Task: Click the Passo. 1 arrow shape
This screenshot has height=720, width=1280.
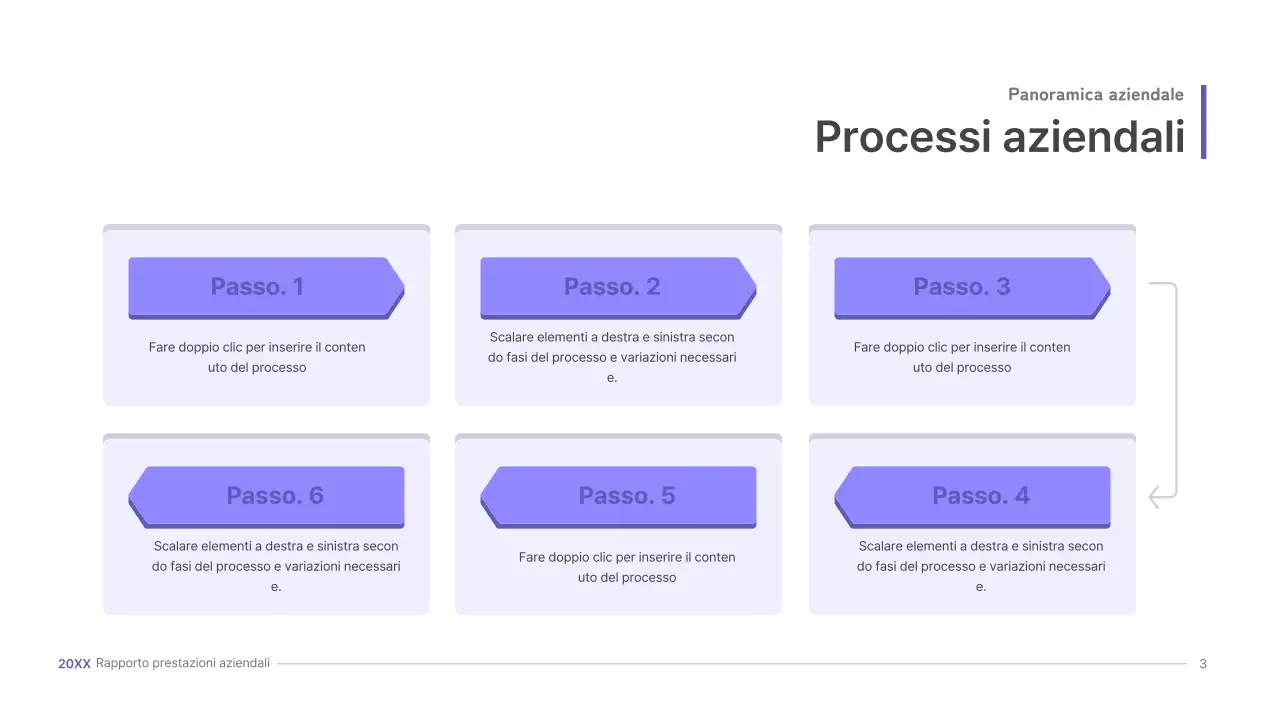Action: [x=266, y=287]
